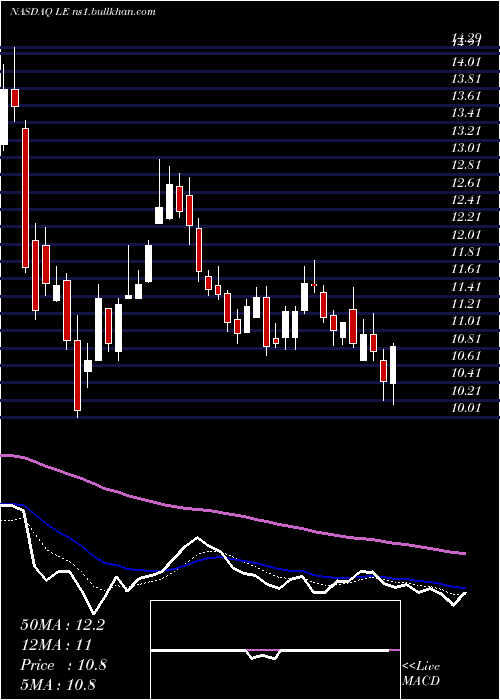
Task: Click the purple 50MA line
Action: click(232, 514)
